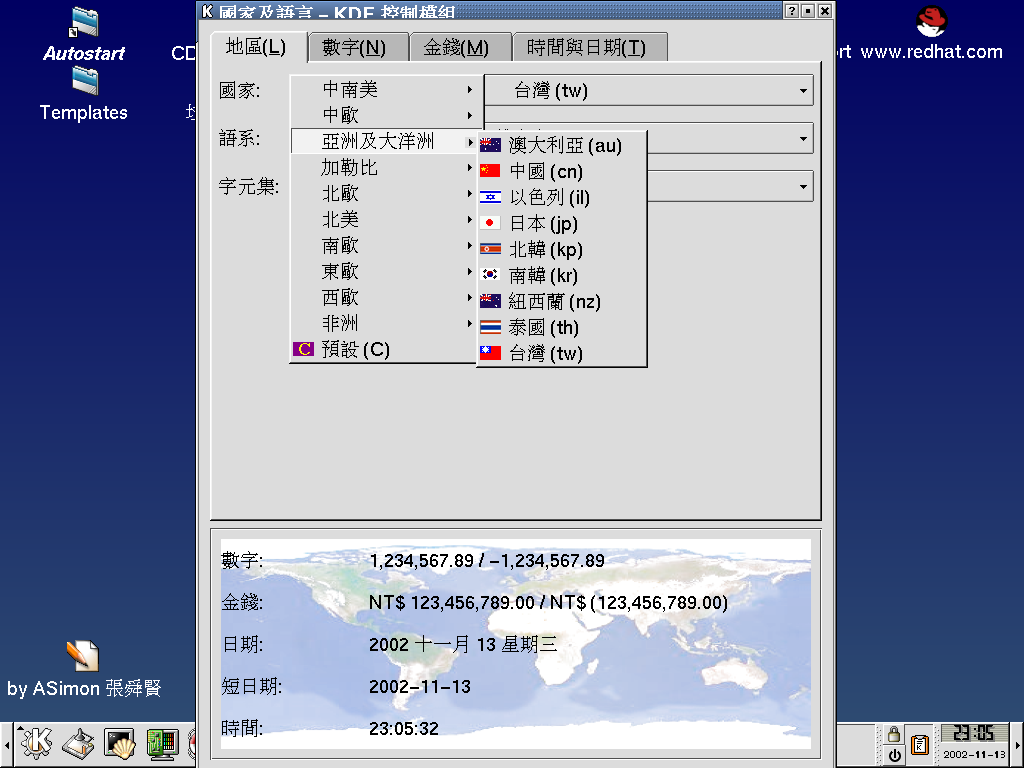Open the Control Center monitor icon in panel
Image resolution: width=1024 pixels, height=768 pixels.
coord(162,743)
